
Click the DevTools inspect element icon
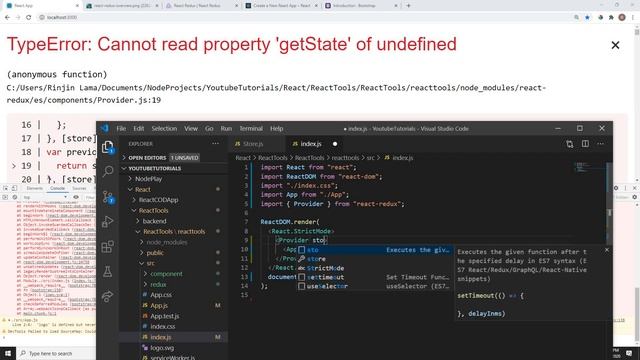tap(5, 188)
